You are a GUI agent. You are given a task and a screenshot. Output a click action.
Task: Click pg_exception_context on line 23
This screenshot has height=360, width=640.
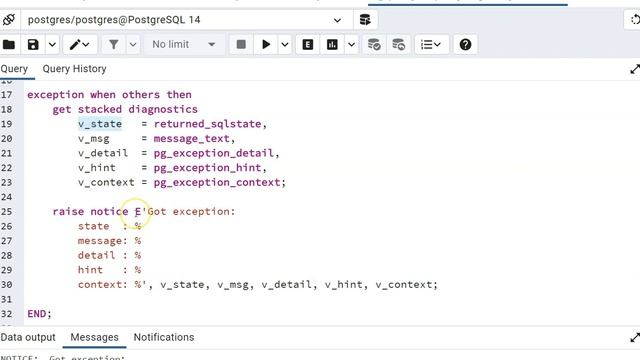tap(217, 182)
